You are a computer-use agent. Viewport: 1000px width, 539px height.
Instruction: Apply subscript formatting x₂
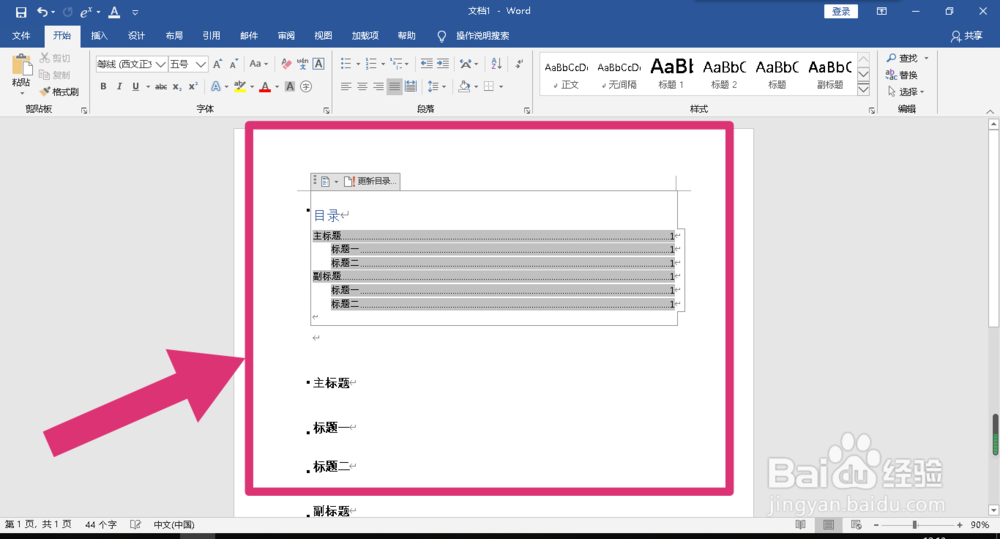click(x=177, y=86)
